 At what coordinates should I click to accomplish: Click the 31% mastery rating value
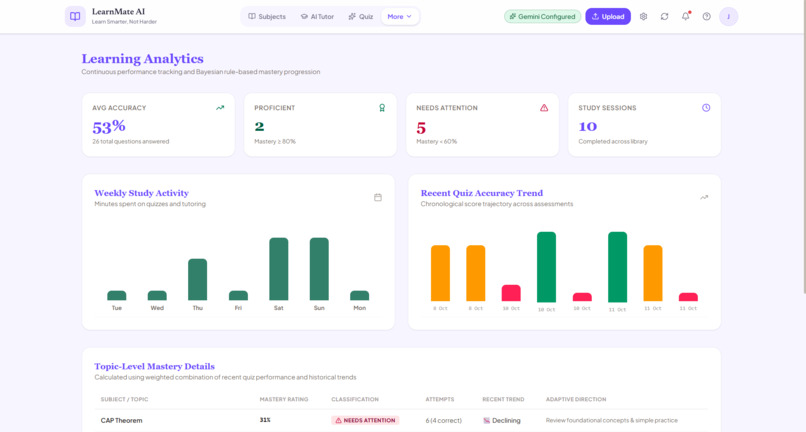point(265,420)
